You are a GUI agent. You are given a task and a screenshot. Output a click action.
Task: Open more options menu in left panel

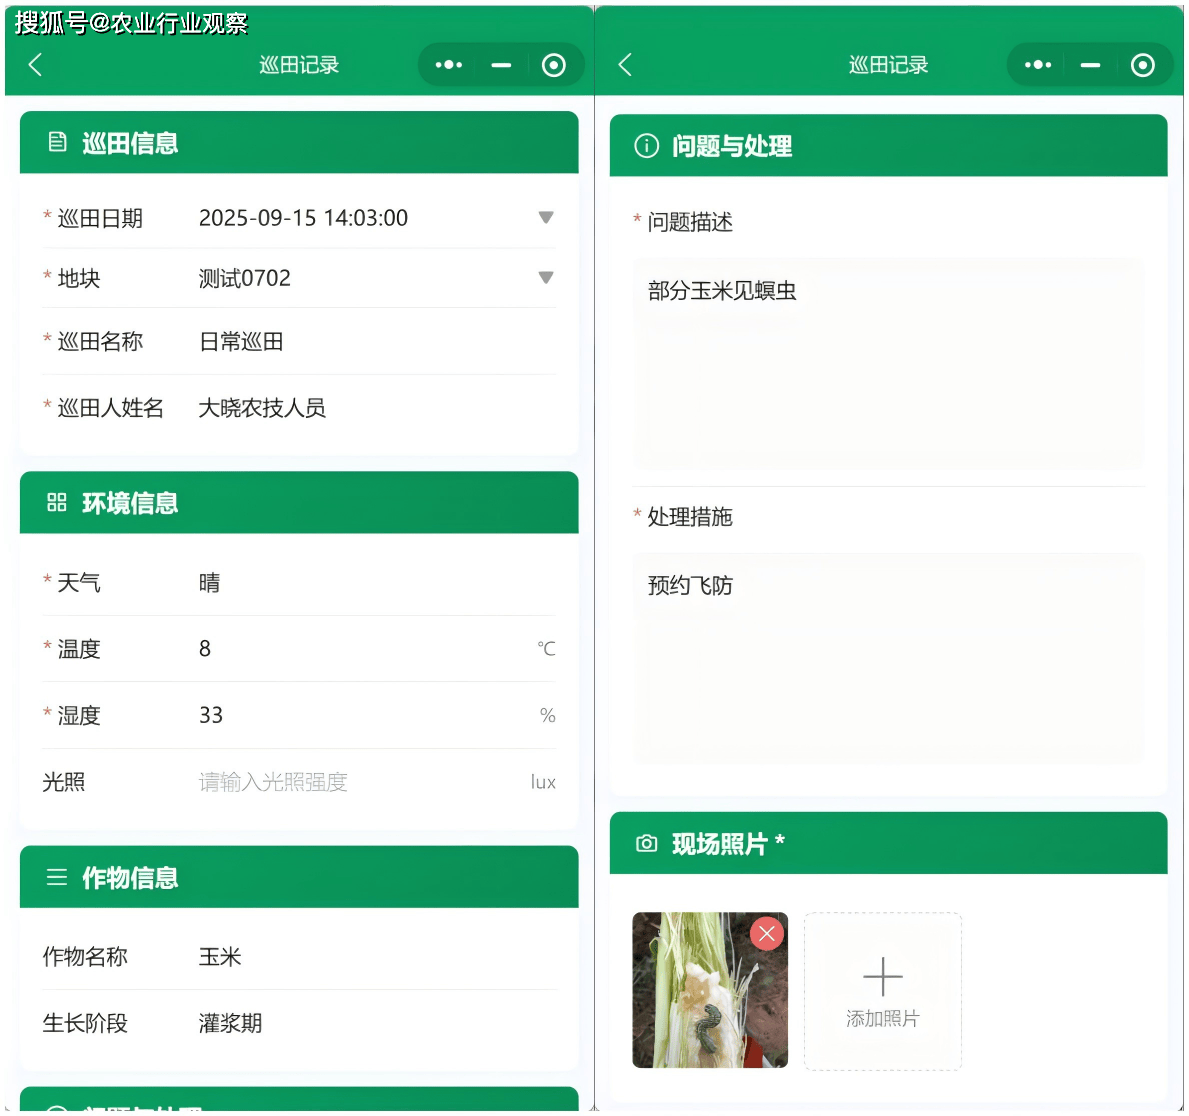click(449, 65)
